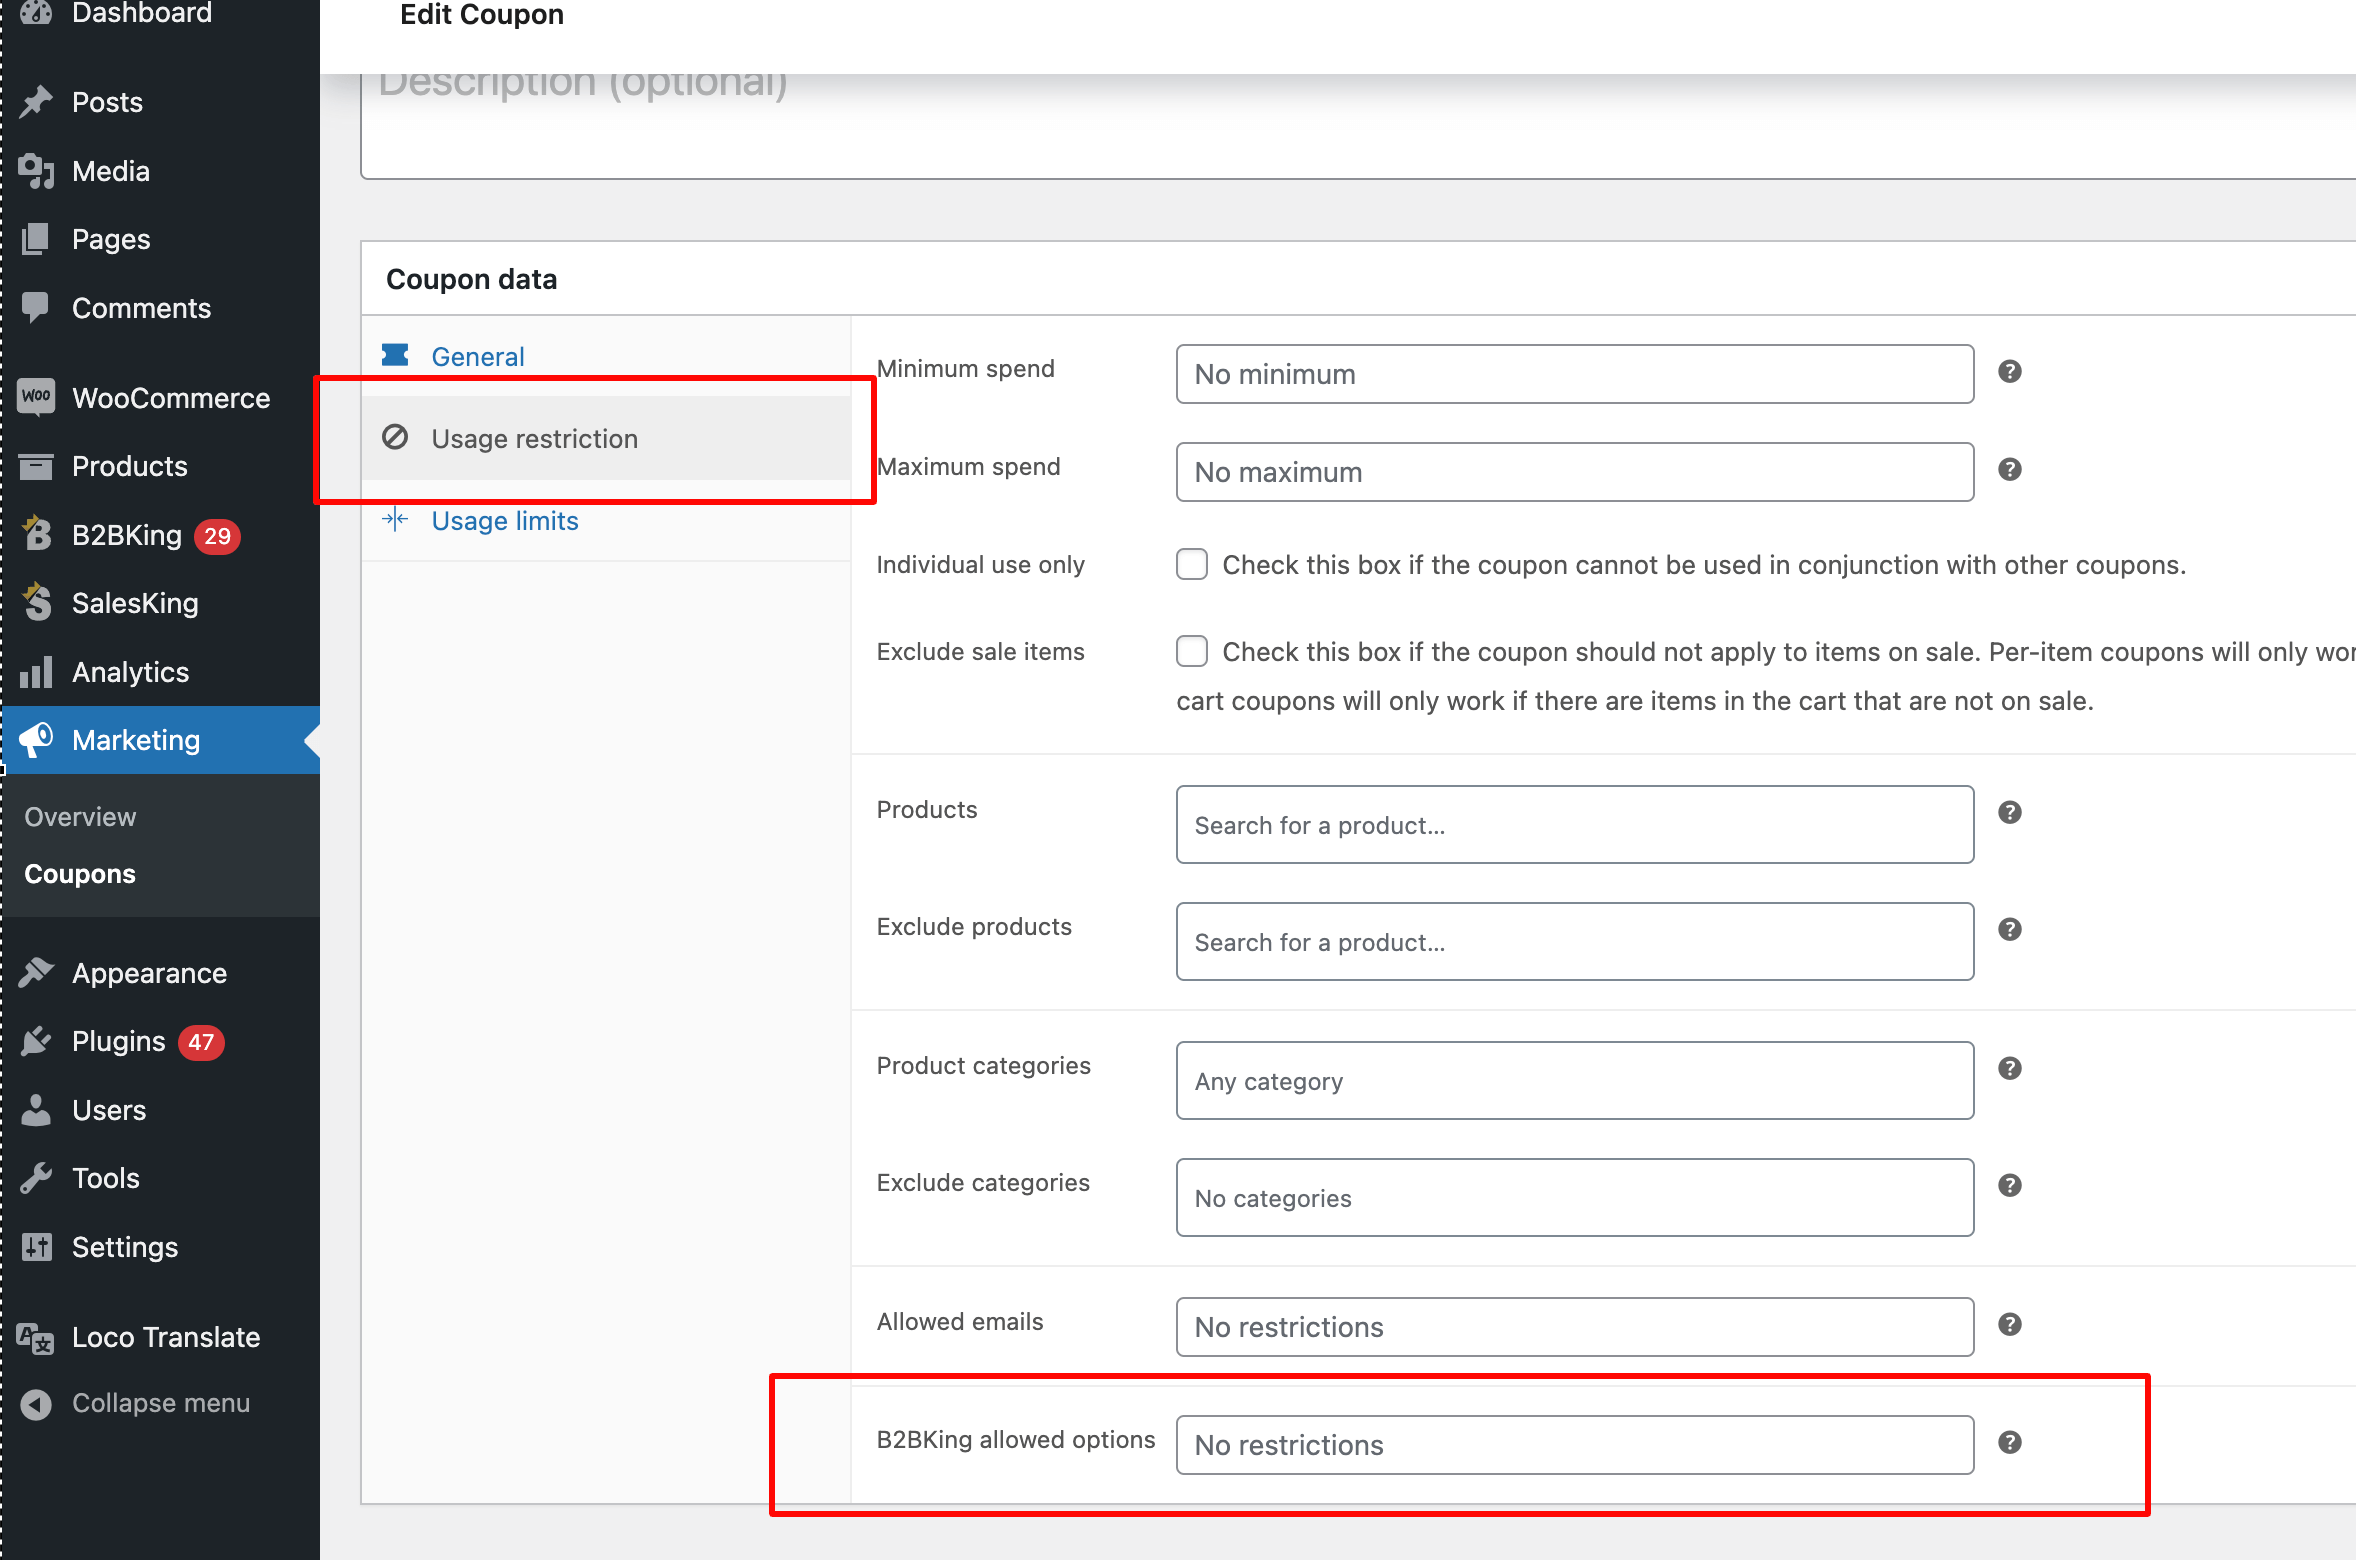The image size is (2356, 1560).
Task: Click the B2BKing allowed options field
Action: point(1575,1445)
